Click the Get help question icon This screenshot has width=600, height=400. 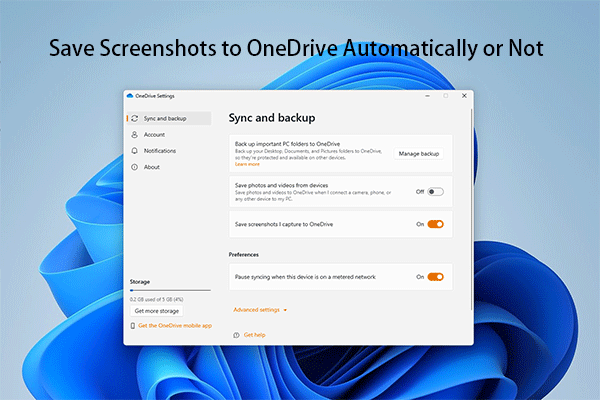click(x=236, y=335)
